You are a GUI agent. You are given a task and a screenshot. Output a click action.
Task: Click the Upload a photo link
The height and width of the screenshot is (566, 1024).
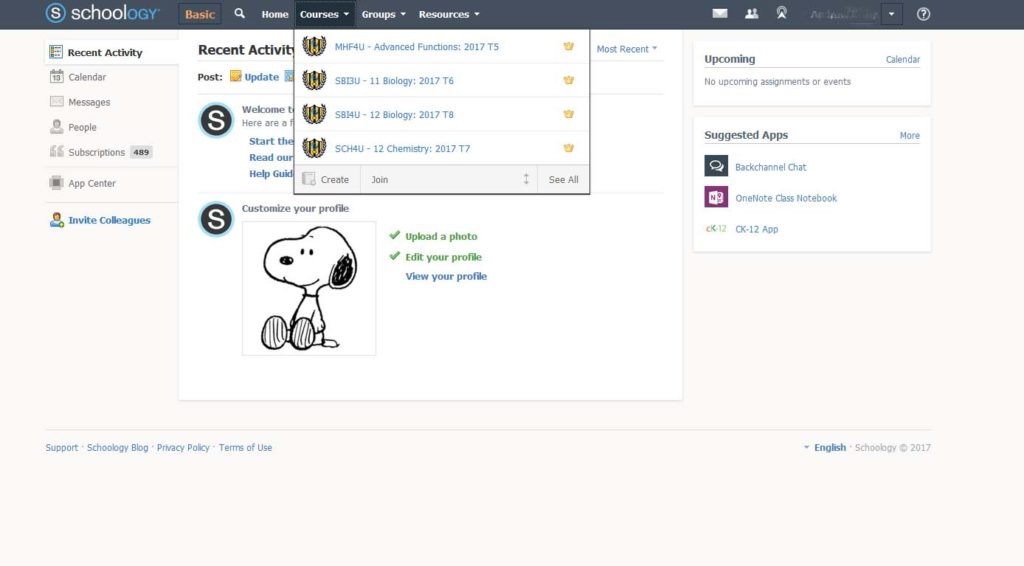[x=441, y=236]
